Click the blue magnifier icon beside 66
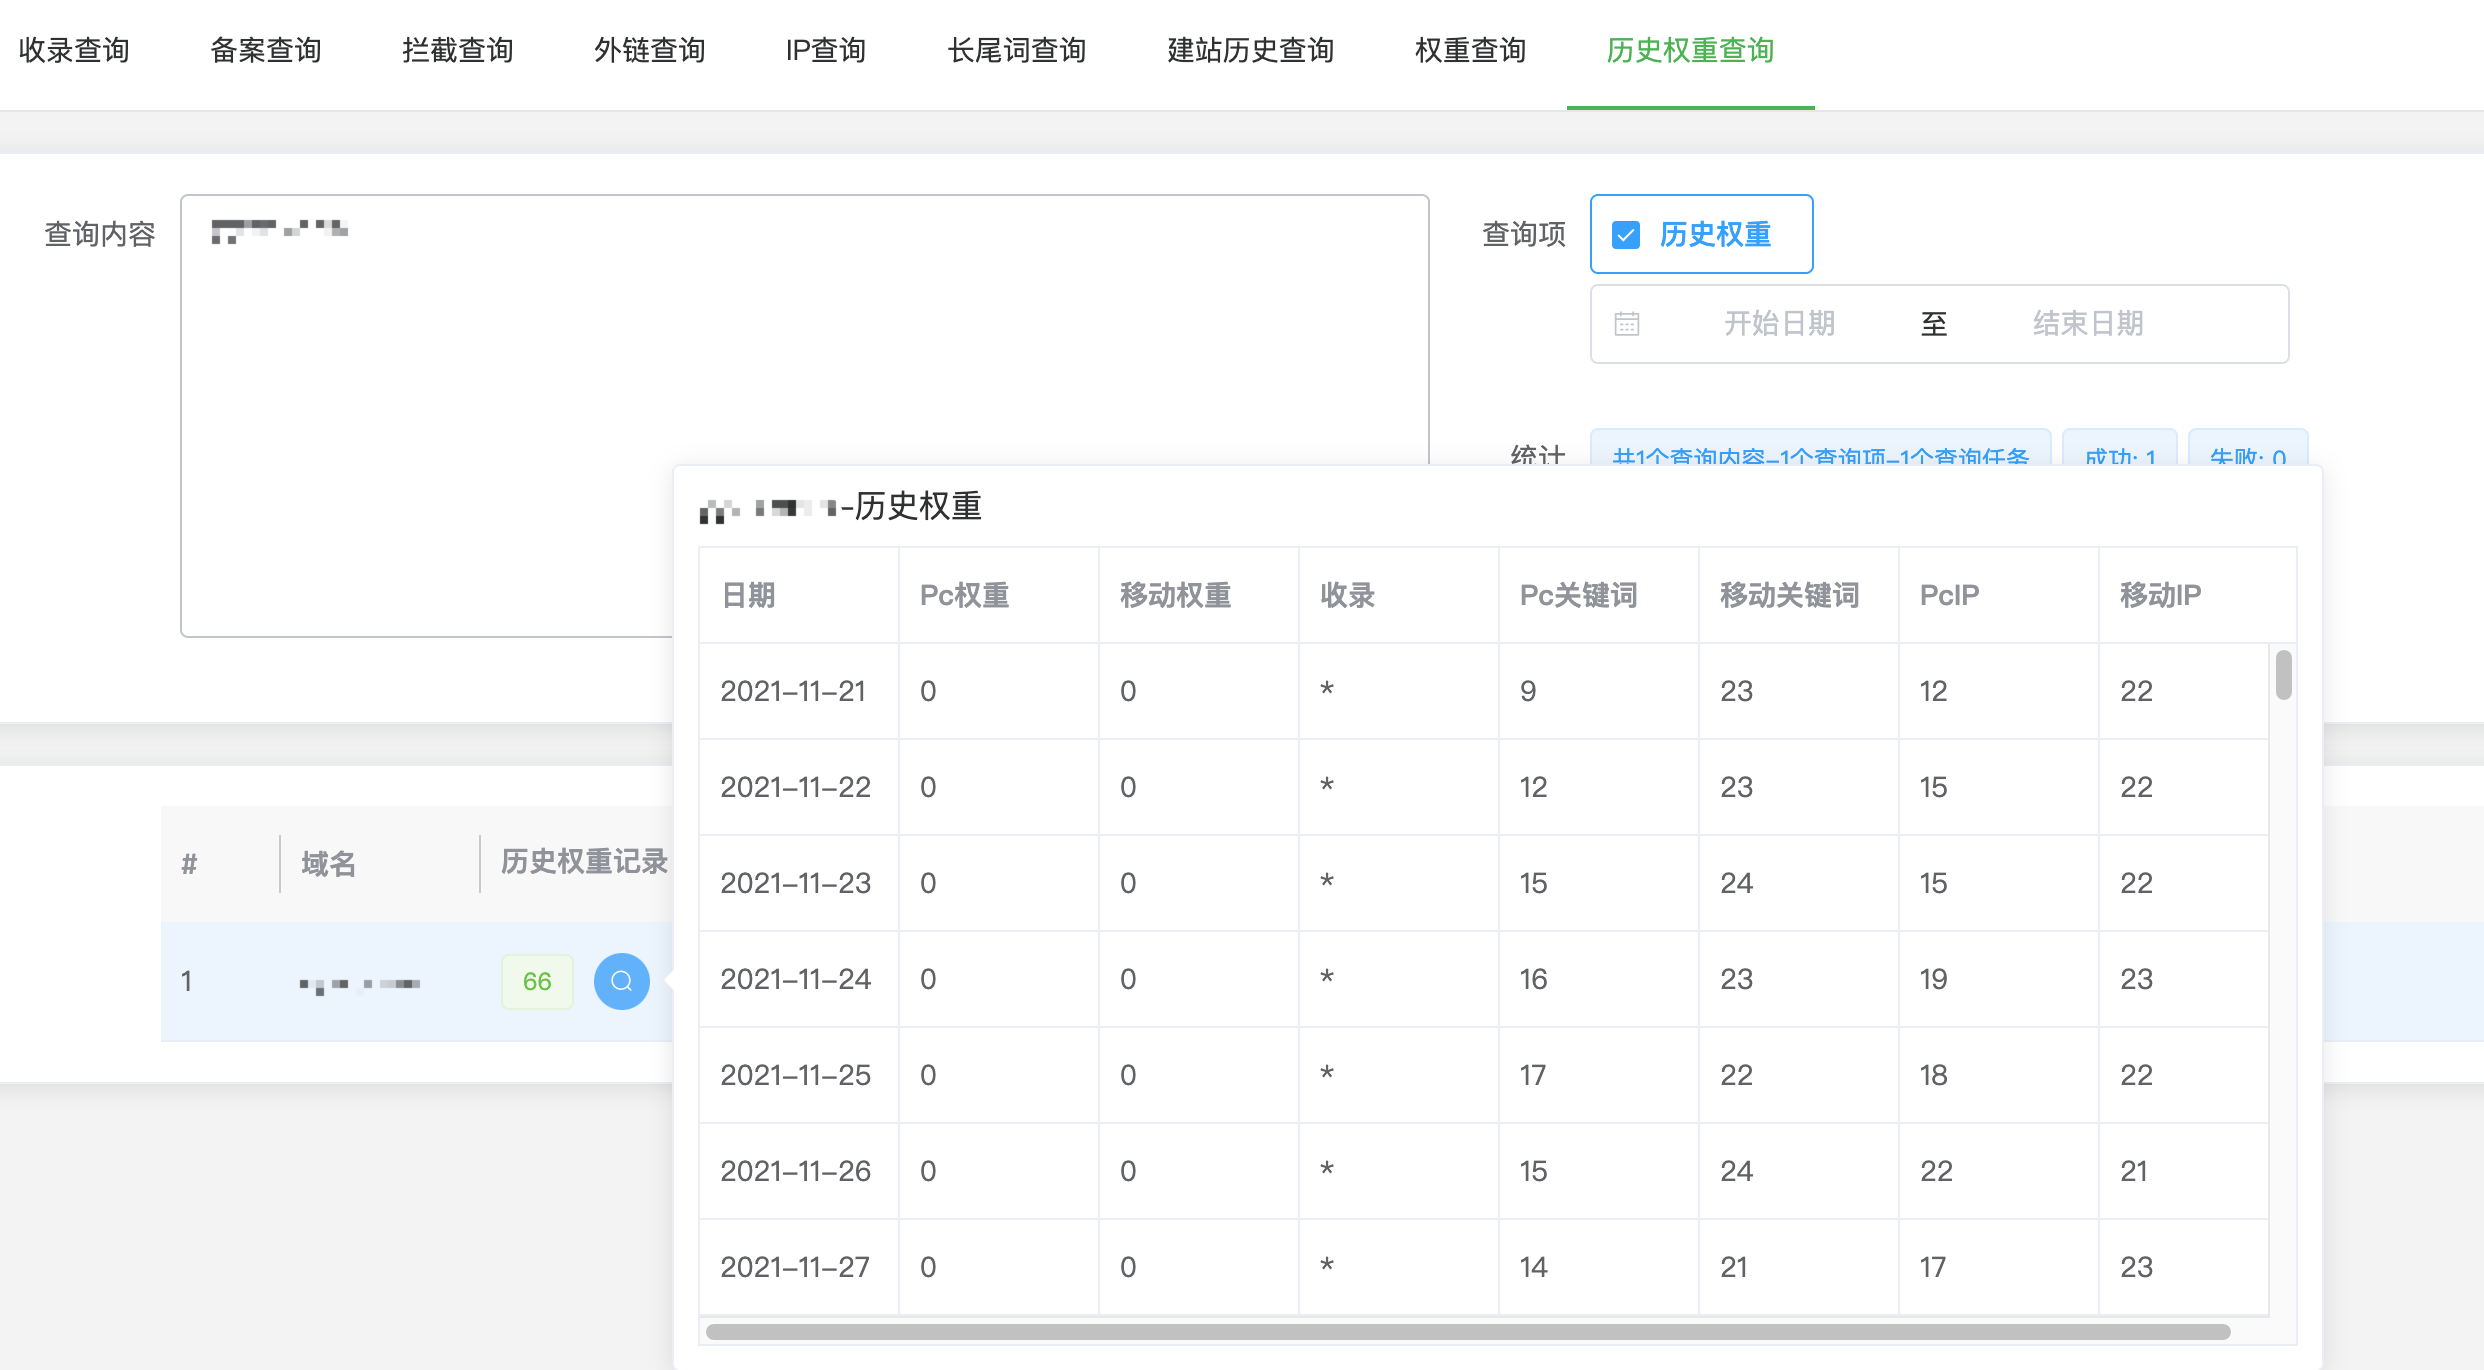This screenshot has width=2484, height=1370. (x=621, y=981)
